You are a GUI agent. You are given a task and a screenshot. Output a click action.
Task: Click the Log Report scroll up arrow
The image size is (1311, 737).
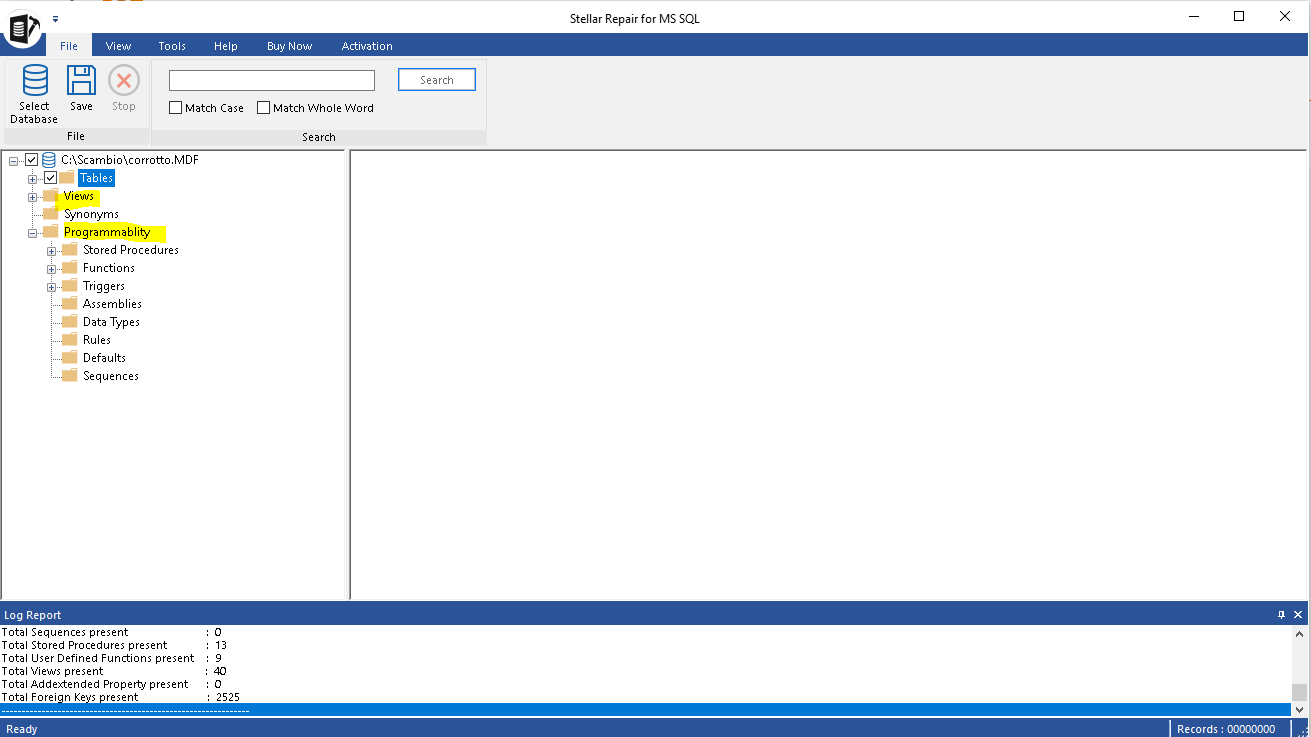[1299, 634]
